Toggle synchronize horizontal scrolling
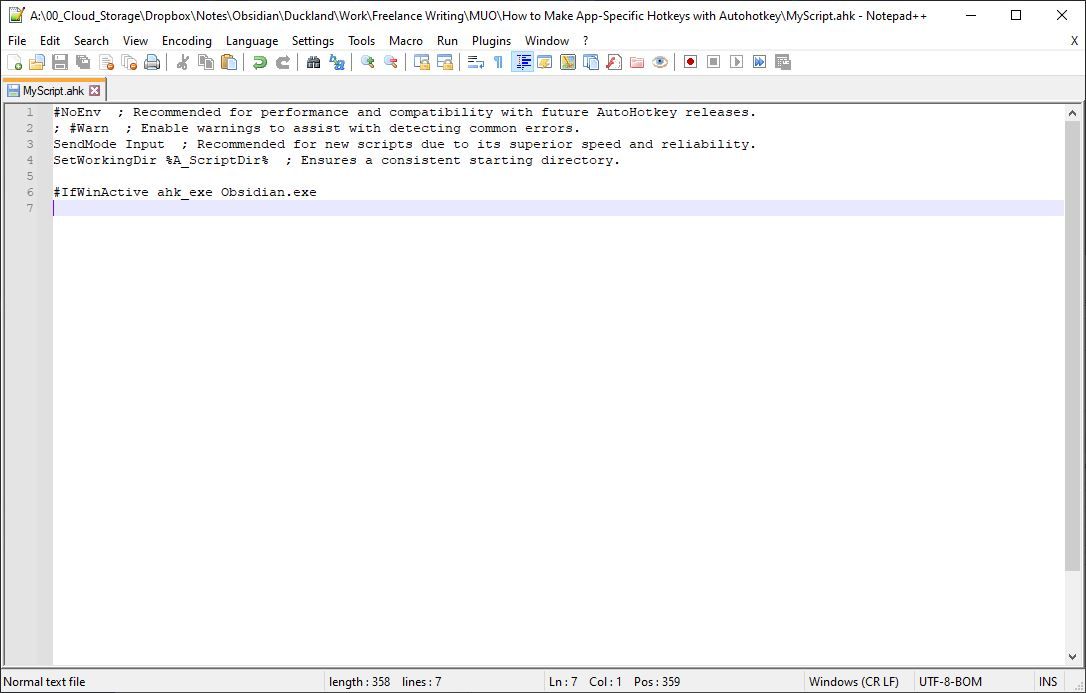 445,62
